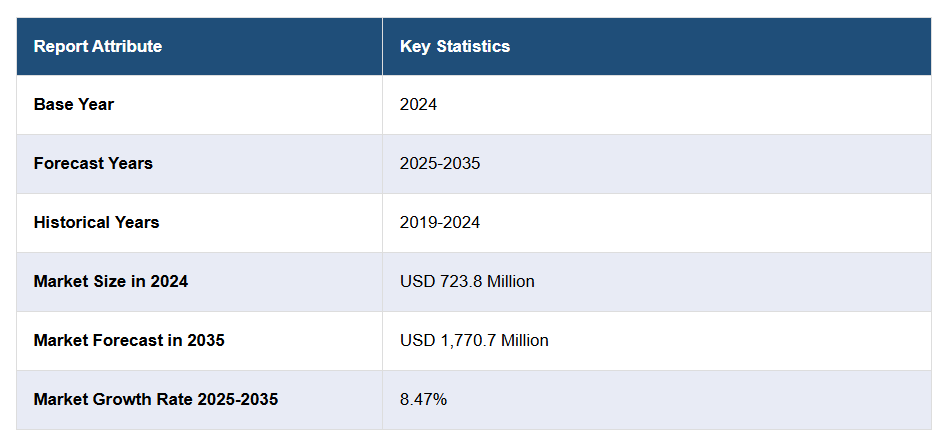Click the USD 1,770.7 Million value
Viewport: 950px width, 438px height.
(x=474, y=340)
